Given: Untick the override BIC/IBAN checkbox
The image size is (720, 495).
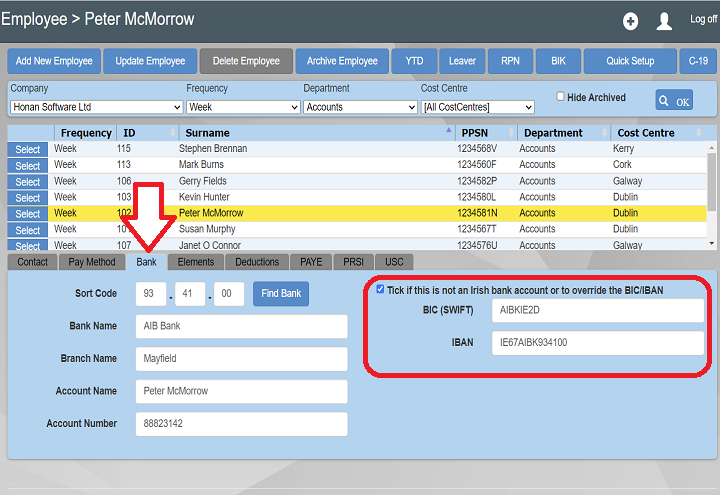Looking at the screenshot, I should pyautogui.click(x=380, y=289).
